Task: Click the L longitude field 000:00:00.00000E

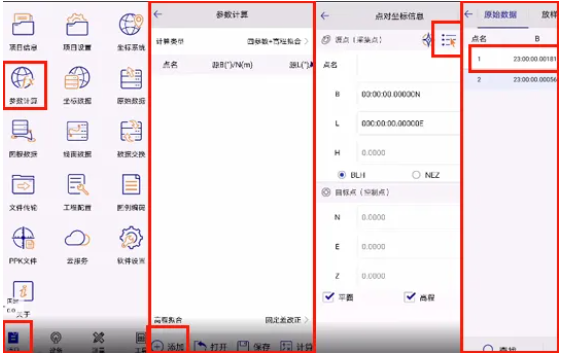Action: tap(408, 124)
